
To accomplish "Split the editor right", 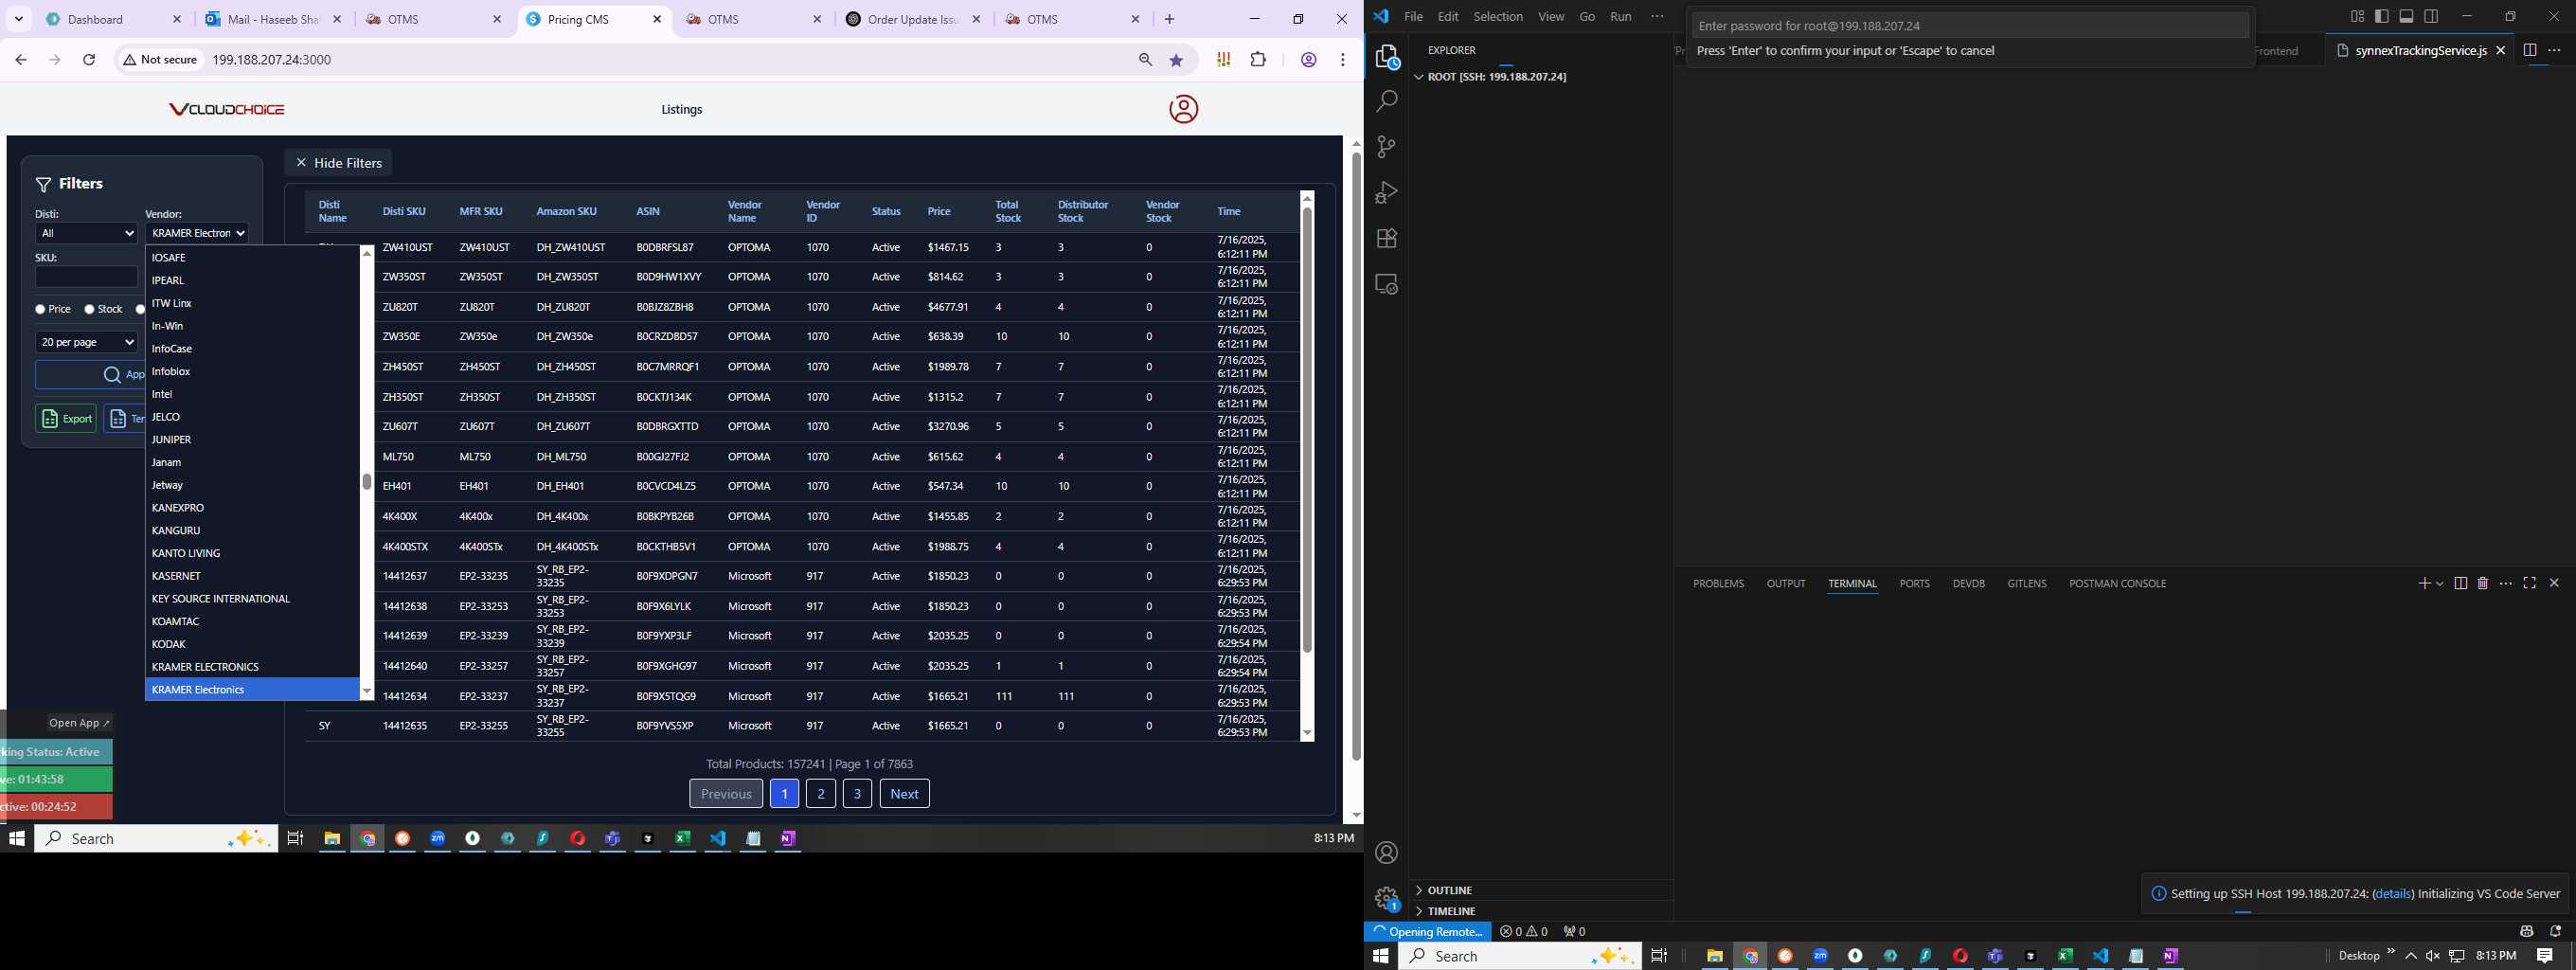I will (2529, 50).
